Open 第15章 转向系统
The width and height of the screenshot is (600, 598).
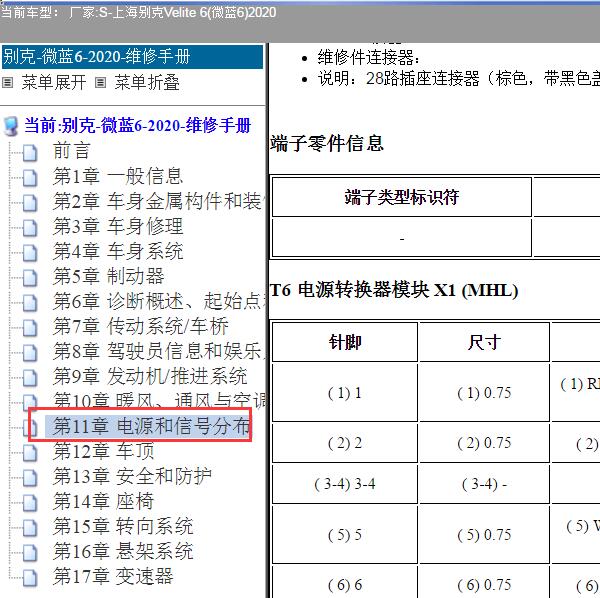pyautogui.click(x=123, y=526)
